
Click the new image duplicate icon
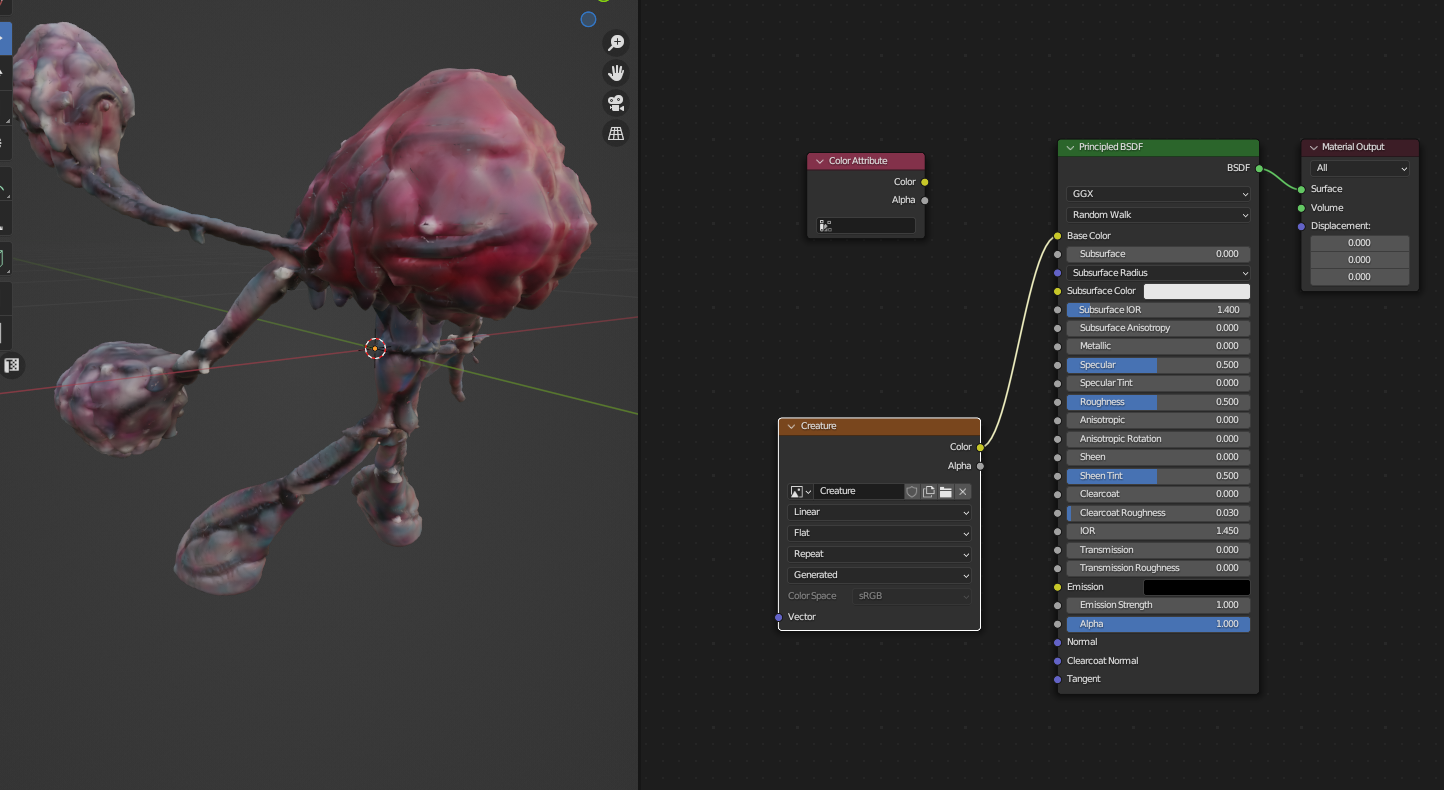click(929, 491)
